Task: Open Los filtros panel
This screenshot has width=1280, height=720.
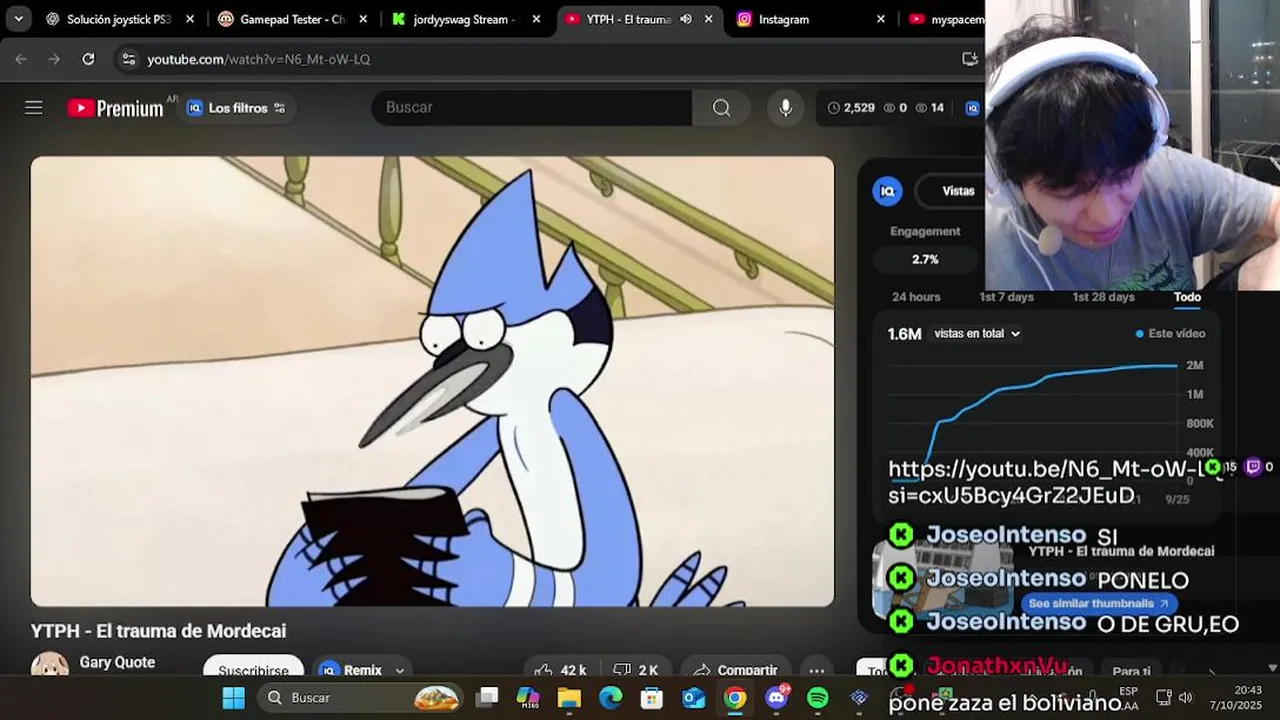Action: click(236, 108)
